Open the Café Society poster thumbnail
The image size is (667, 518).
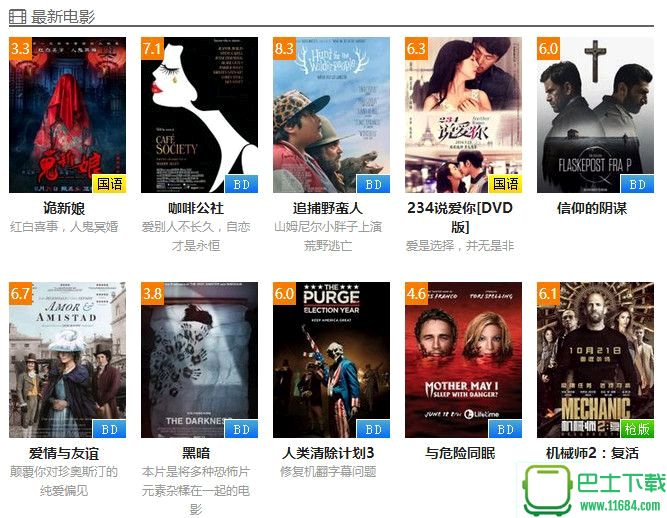point(200,115)
